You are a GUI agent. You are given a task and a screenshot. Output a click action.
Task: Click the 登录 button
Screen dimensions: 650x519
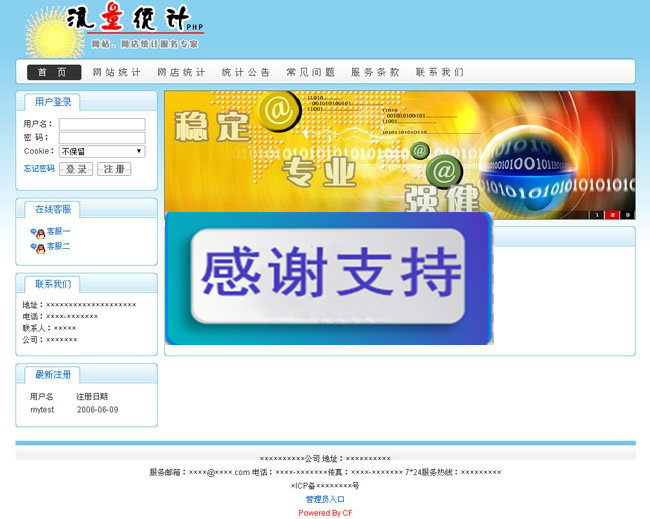76,169
